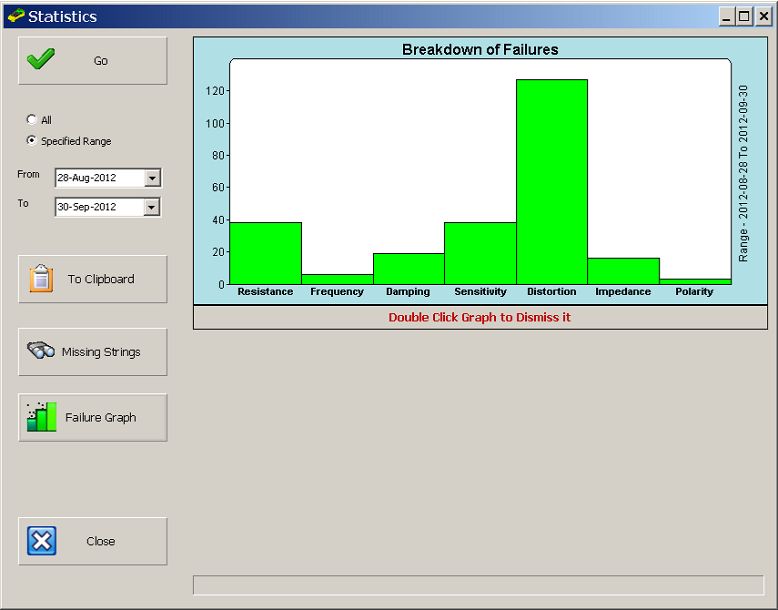Close window with title bar X
This screenshot has height=610, width=778.
pyautogui.click(x=764, y=16)
